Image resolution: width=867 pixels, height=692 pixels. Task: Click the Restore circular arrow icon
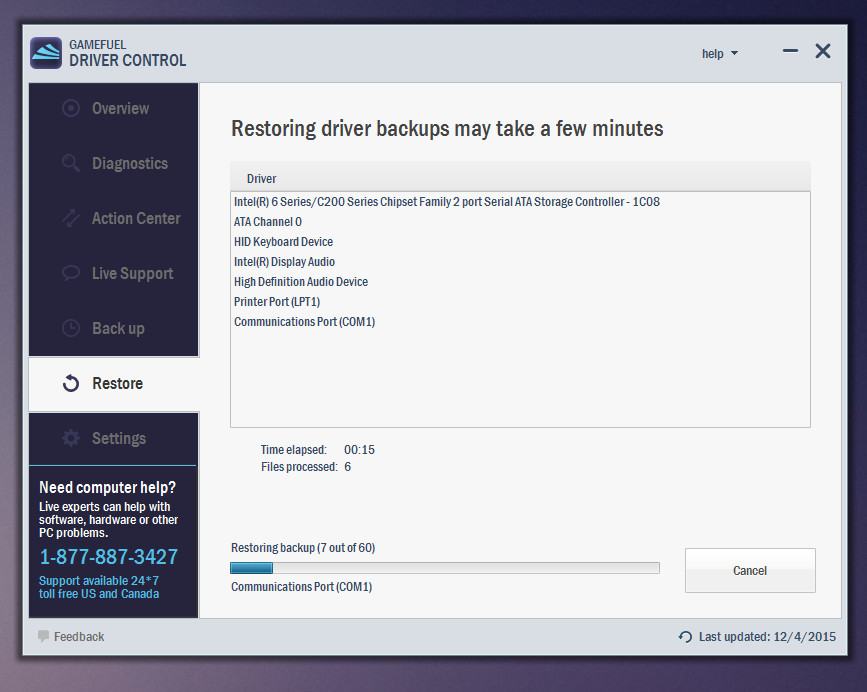pos(71,384)
